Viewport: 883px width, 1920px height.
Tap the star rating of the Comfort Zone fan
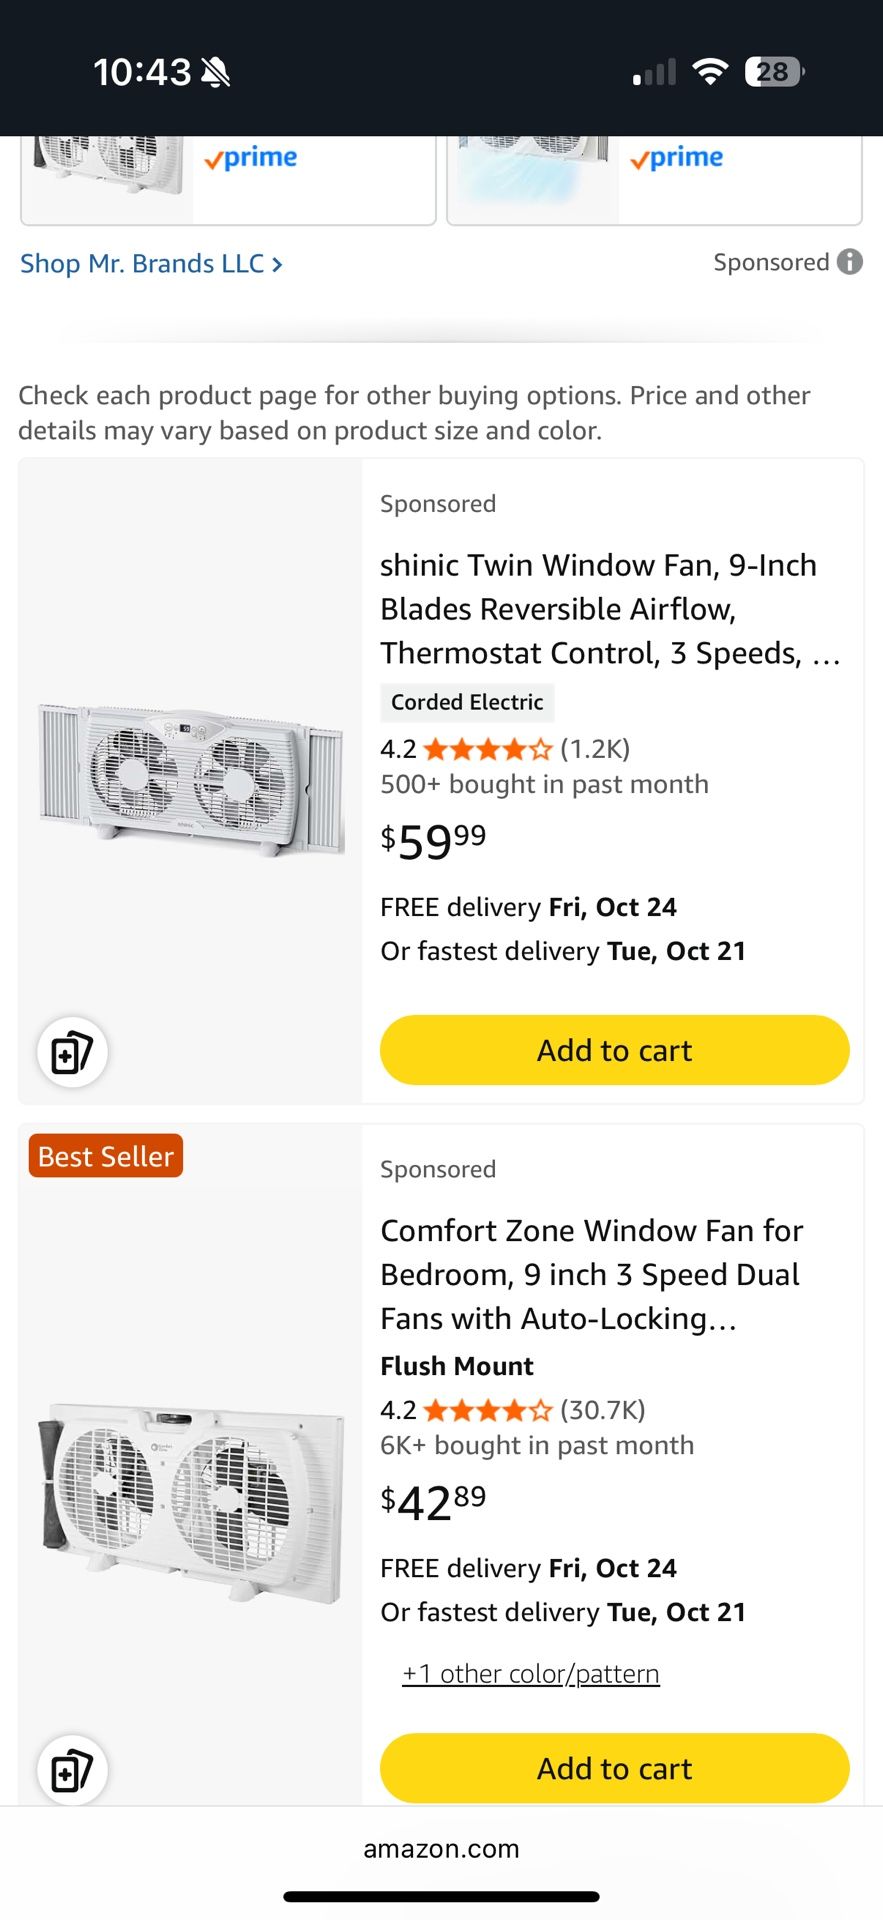[x=487, y=1410]
